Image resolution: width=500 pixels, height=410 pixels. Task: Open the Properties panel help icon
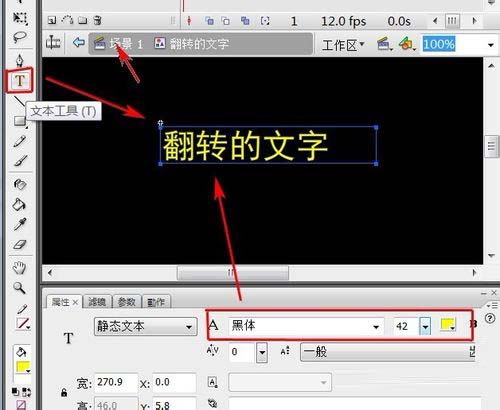point(490,319)
